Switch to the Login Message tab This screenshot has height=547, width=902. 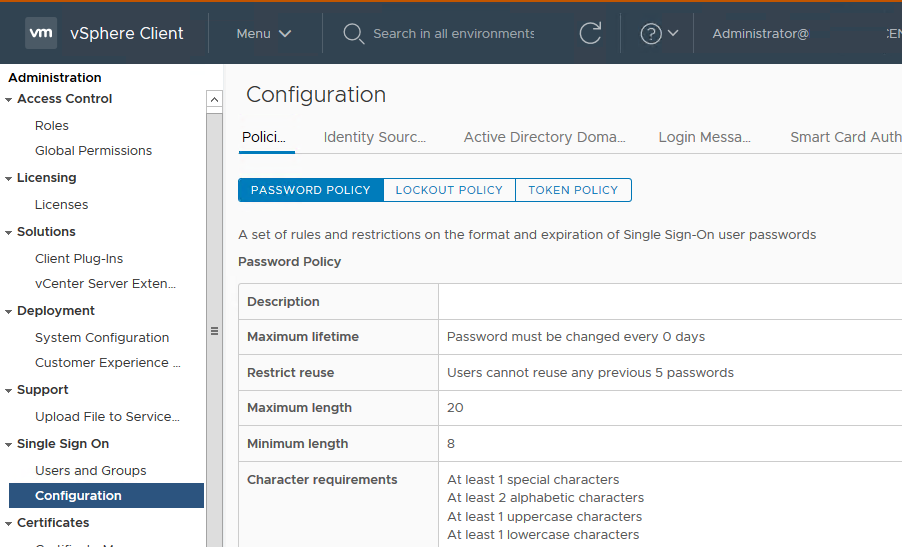[x=704, y=137]
